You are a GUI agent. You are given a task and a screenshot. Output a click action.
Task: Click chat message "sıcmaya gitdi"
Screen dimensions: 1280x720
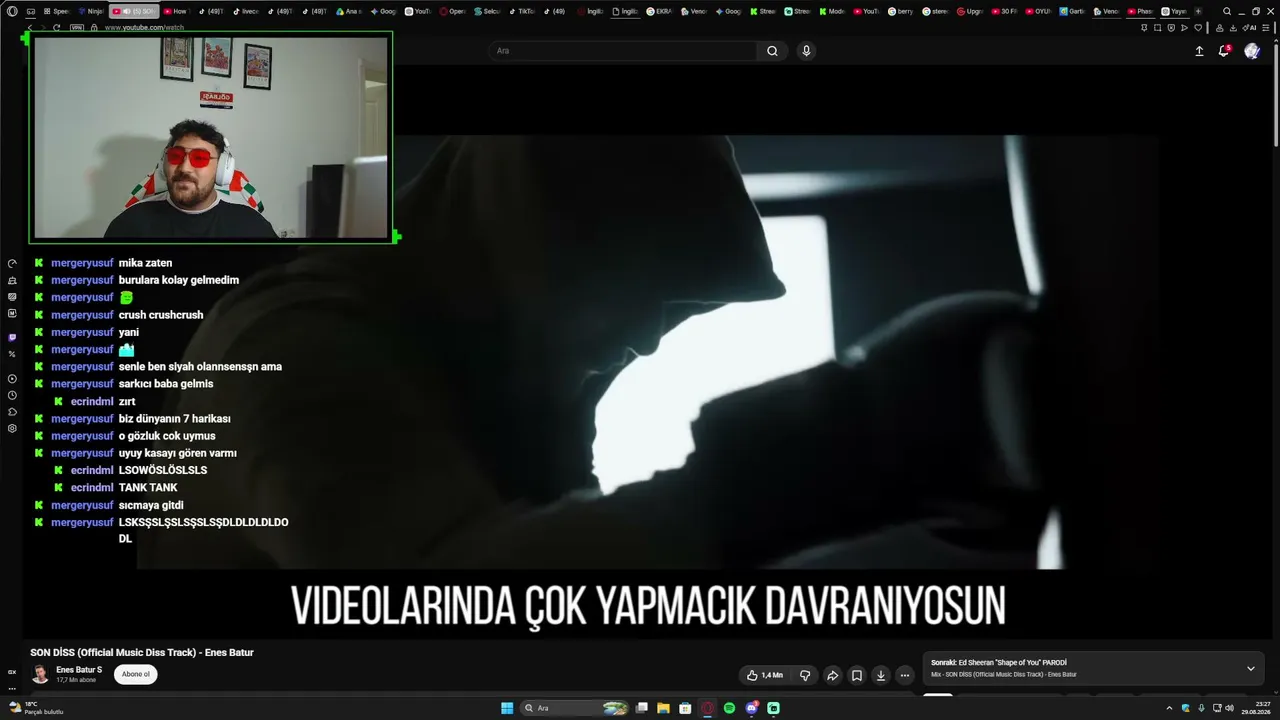pos(151,506)
